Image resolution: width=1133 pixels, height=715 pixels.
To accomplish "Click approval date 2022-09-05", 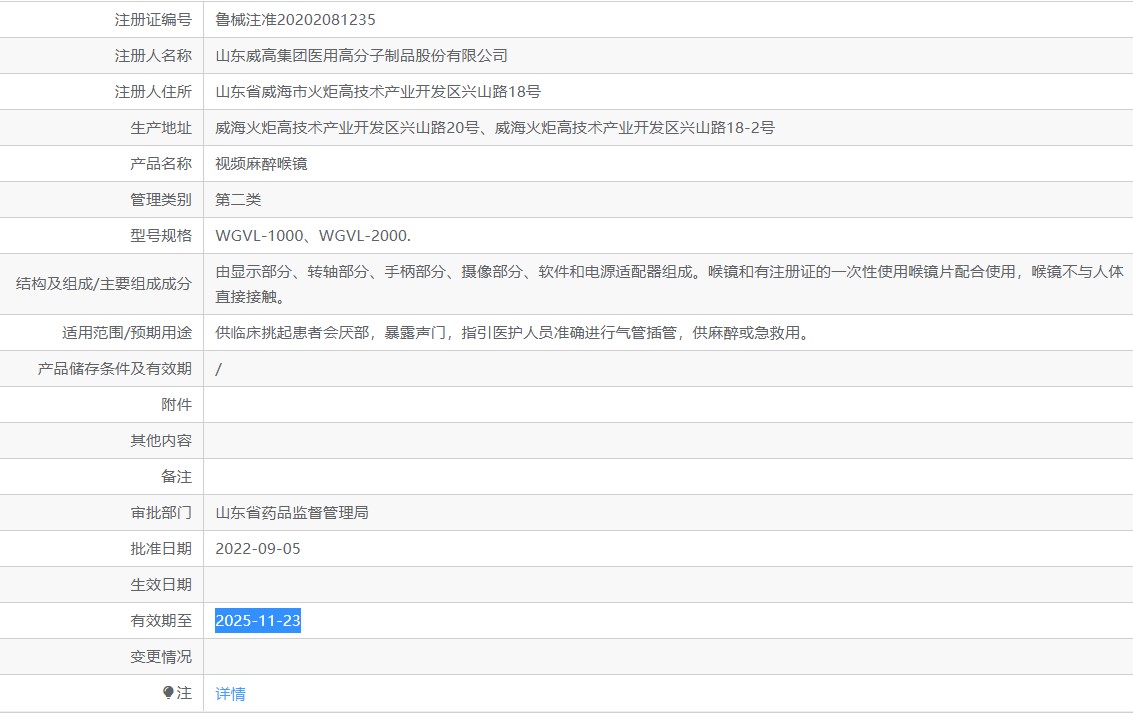I will click(258, 549).
